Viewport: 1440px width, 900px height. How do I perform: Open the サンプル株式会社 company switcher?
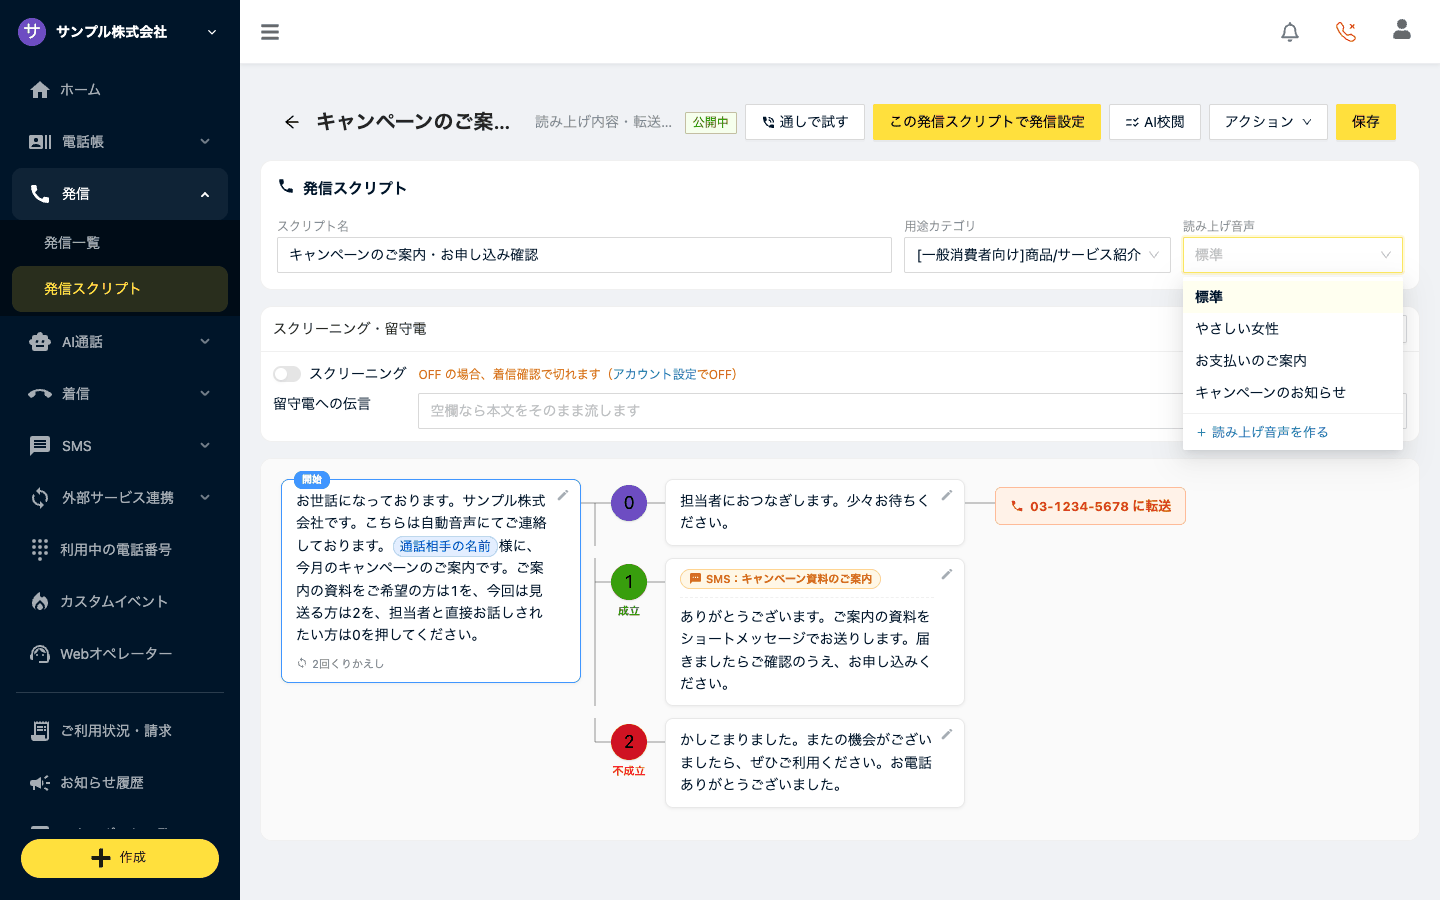(x=120, y=32)
